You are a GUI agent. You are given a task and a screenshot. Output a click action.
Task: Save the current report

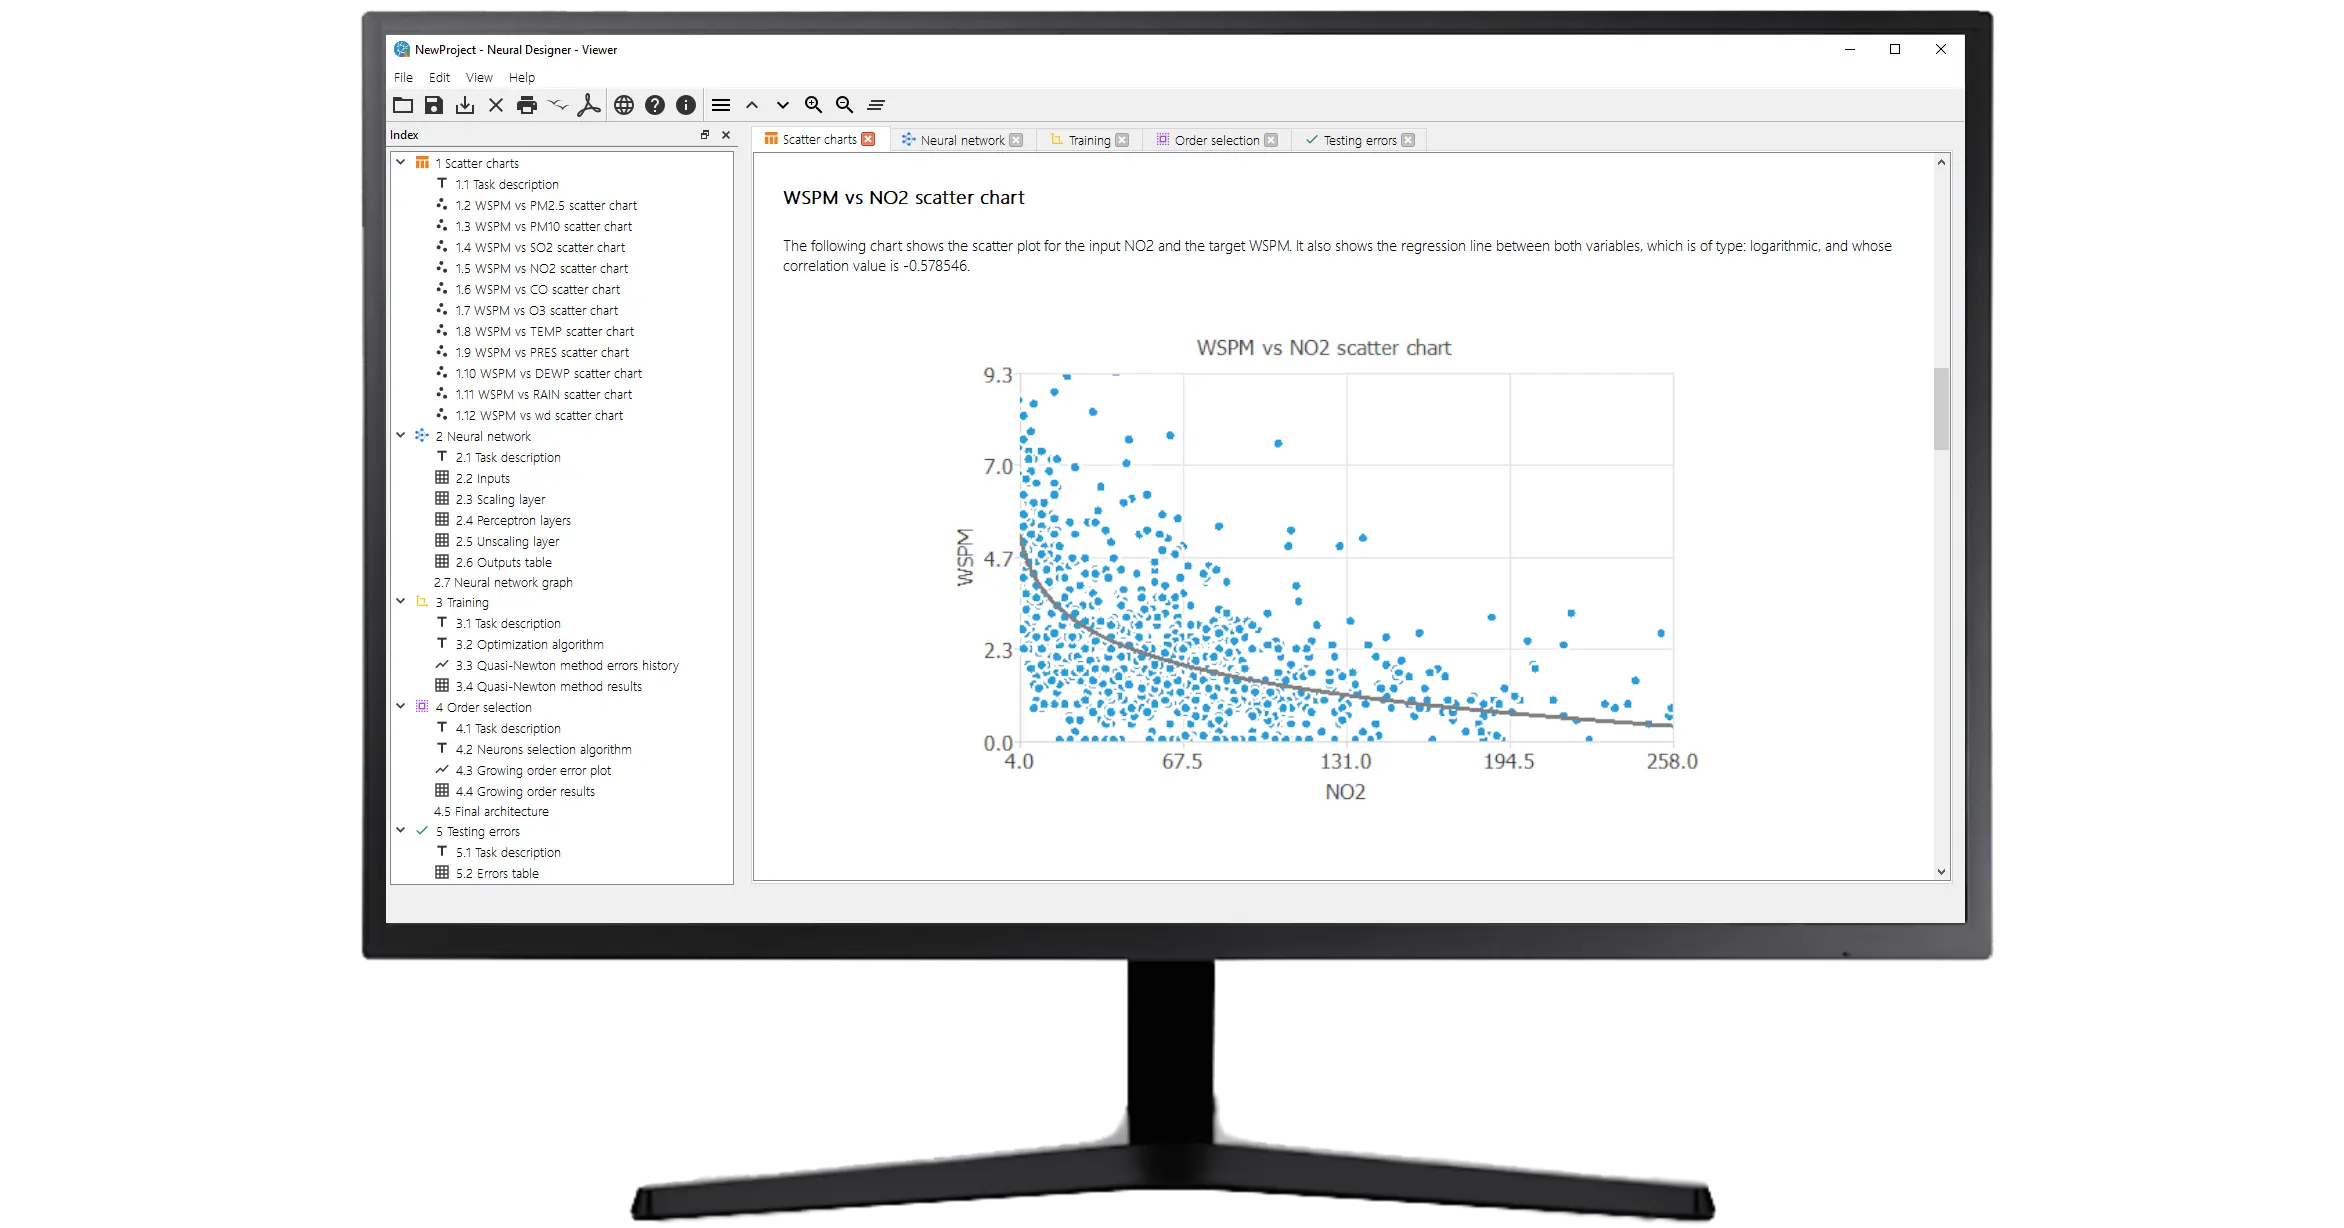tap(434, 104)
